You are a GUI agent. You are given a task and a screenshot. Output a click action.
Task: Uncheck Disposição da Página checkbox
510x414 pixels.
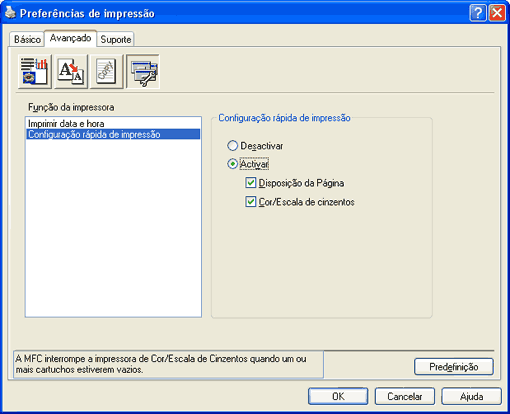click(x=250, y=183)
